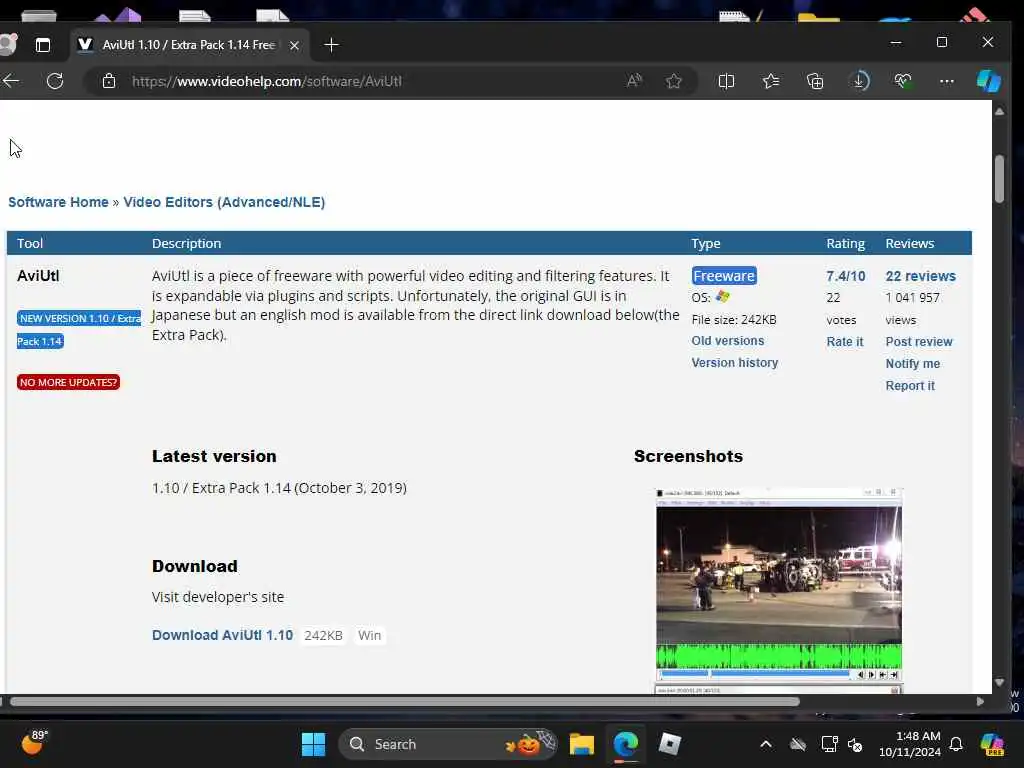Click the Windows OS icon
This screenshot has width=1024, height=768.
pos(722,296)
